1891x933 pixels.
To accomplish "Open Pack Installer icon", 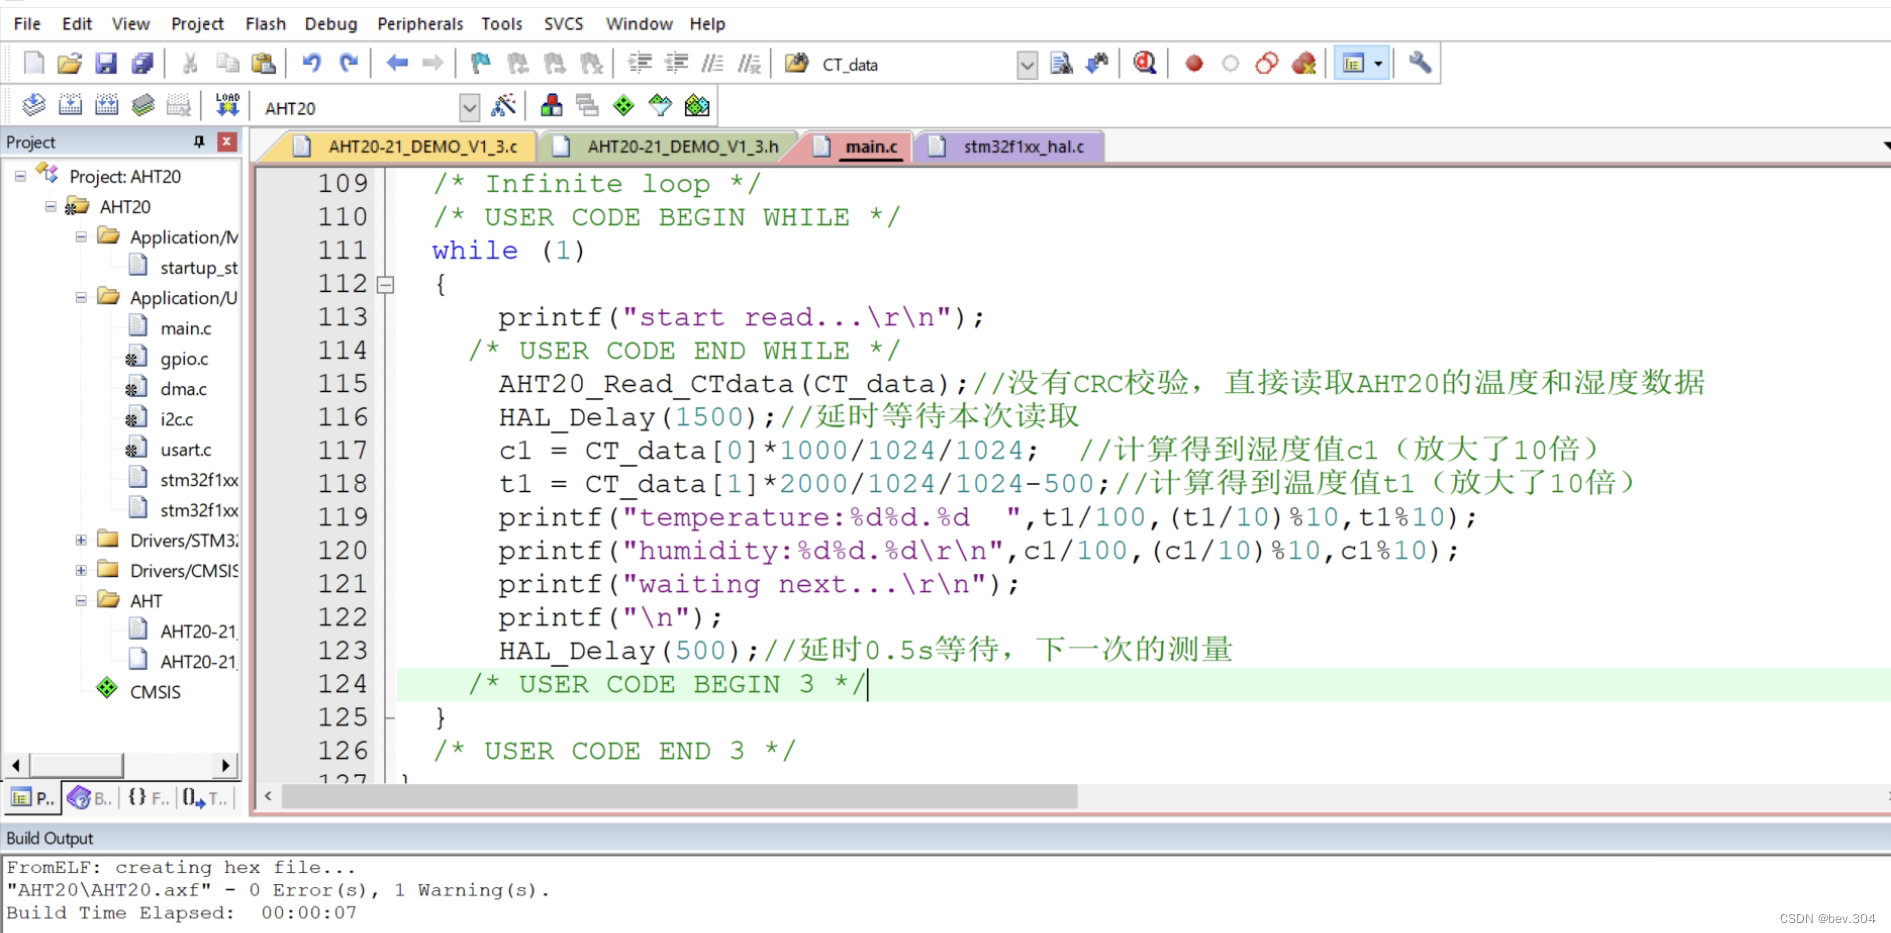I will [697, 105].
